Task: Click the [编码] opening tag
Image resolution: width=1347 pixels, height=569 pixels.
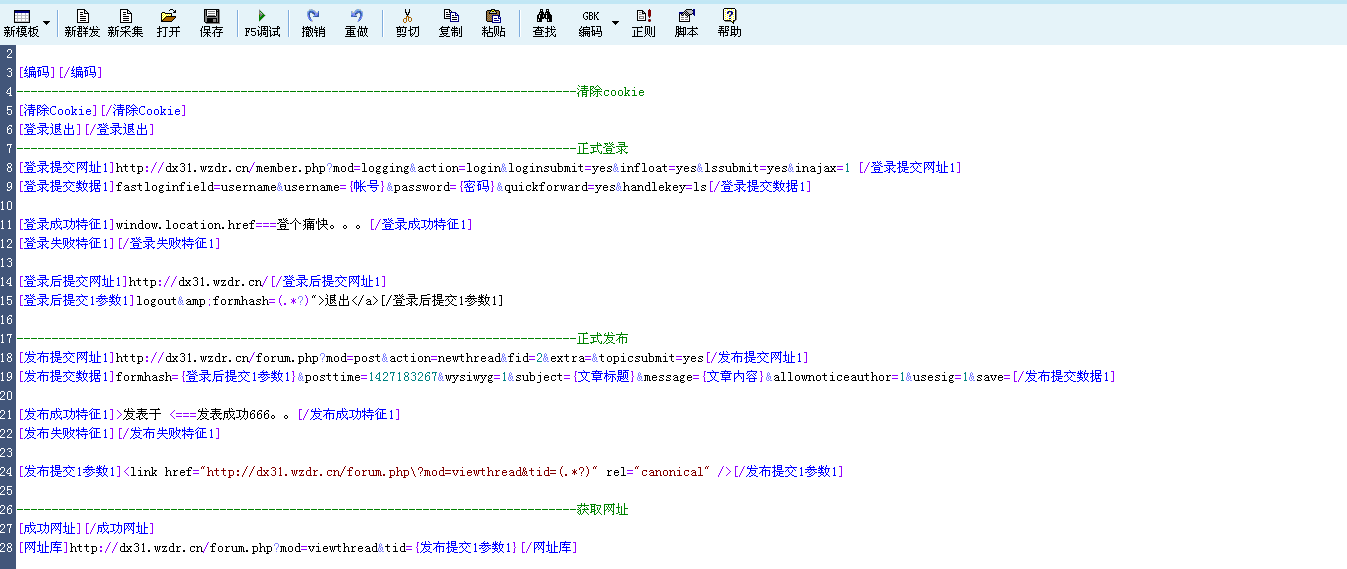Action: point(38,73)
